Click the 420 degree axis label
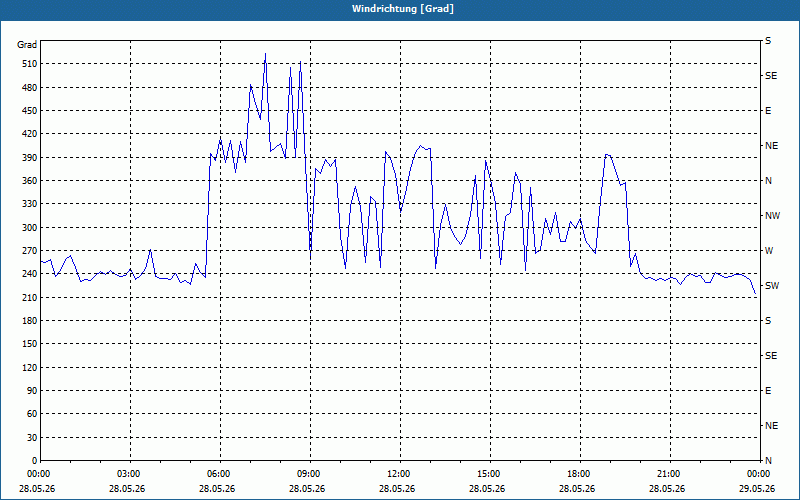Image resolution: width=800 pixels, height=500 pixels. [29, 134]
